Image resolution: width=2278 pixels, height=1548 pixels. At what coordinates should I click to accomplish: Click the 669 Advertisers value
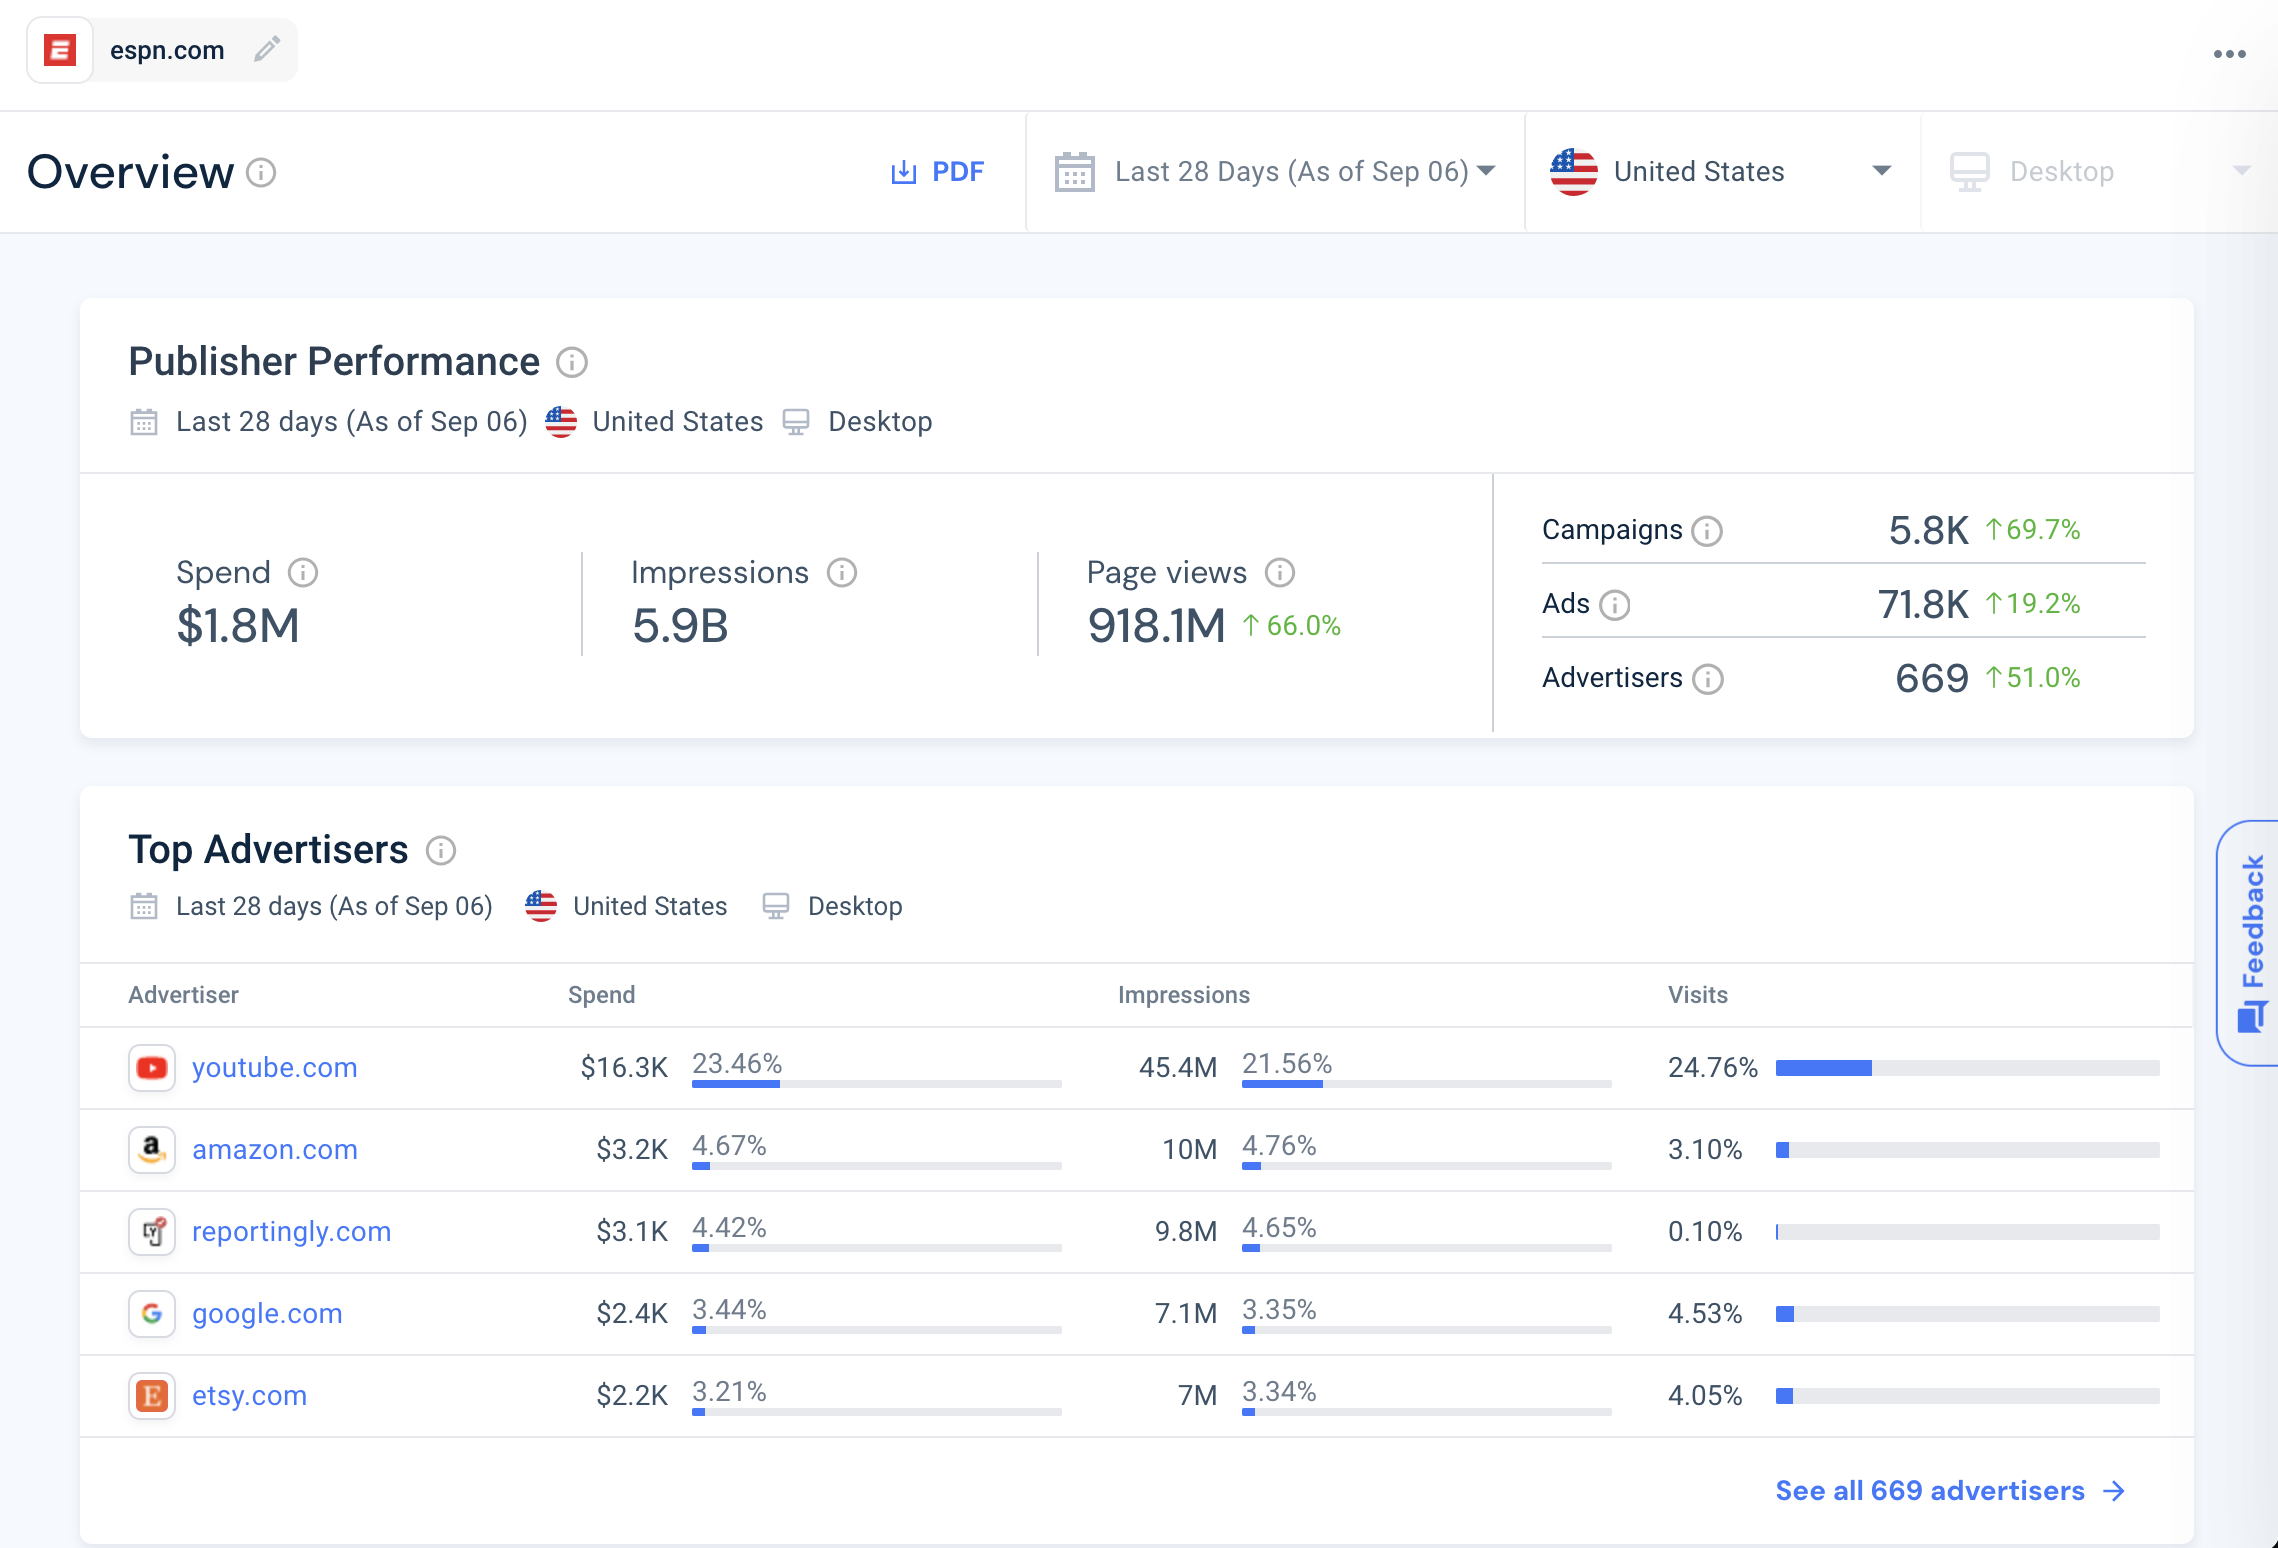1932,678
